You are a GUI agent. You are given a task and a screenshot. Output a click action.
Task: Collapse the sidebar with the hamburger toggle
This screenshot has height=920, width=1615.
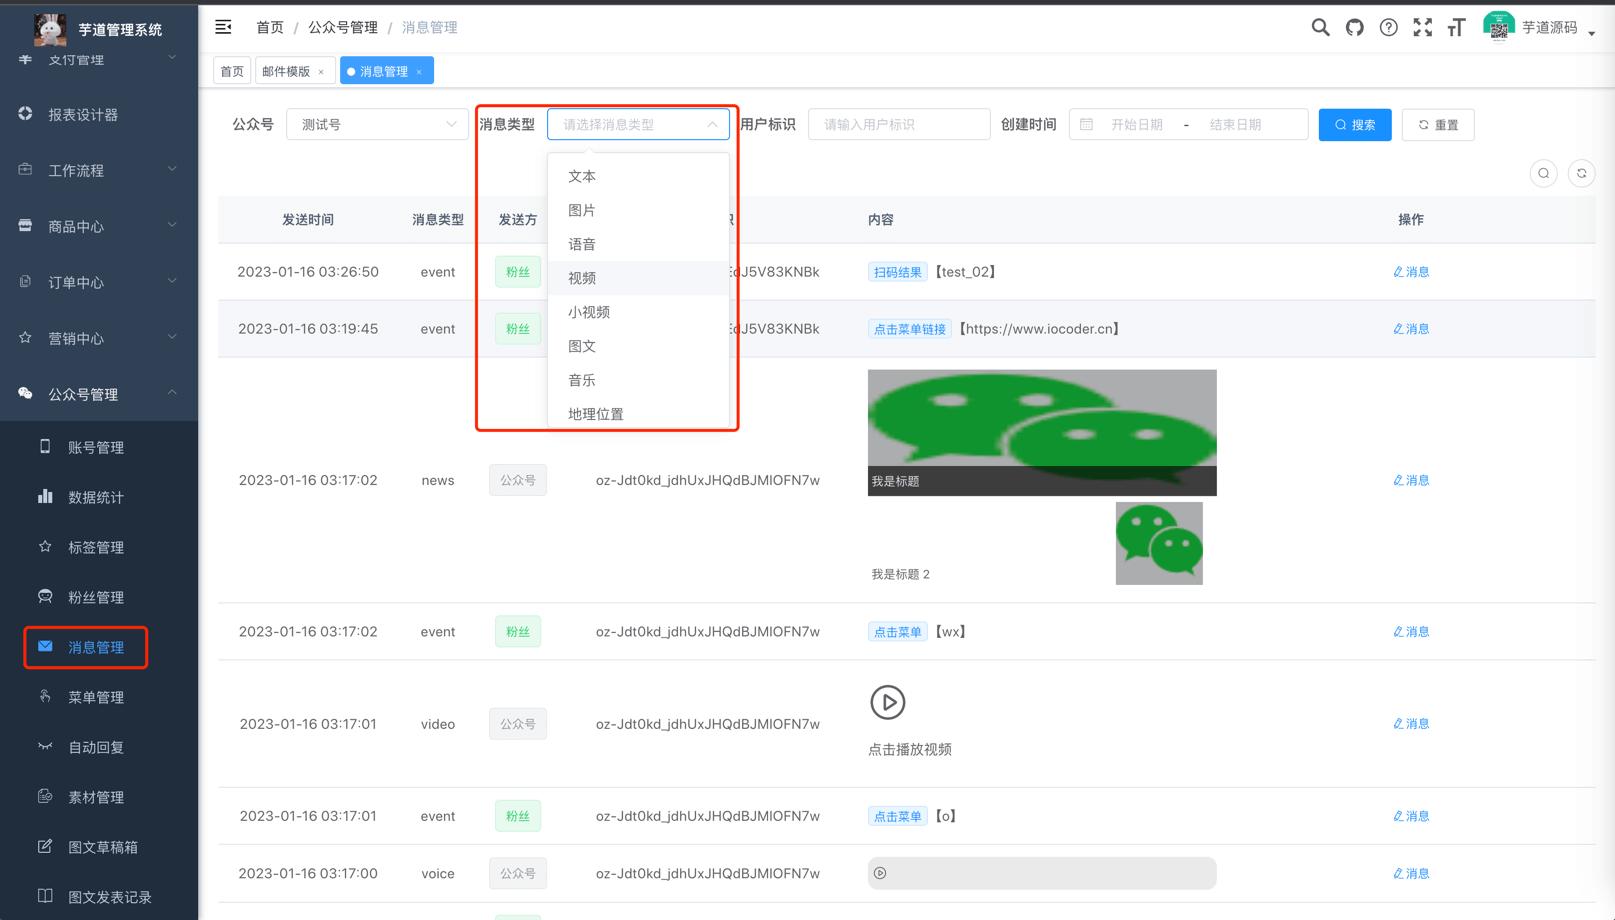point(223,27)
